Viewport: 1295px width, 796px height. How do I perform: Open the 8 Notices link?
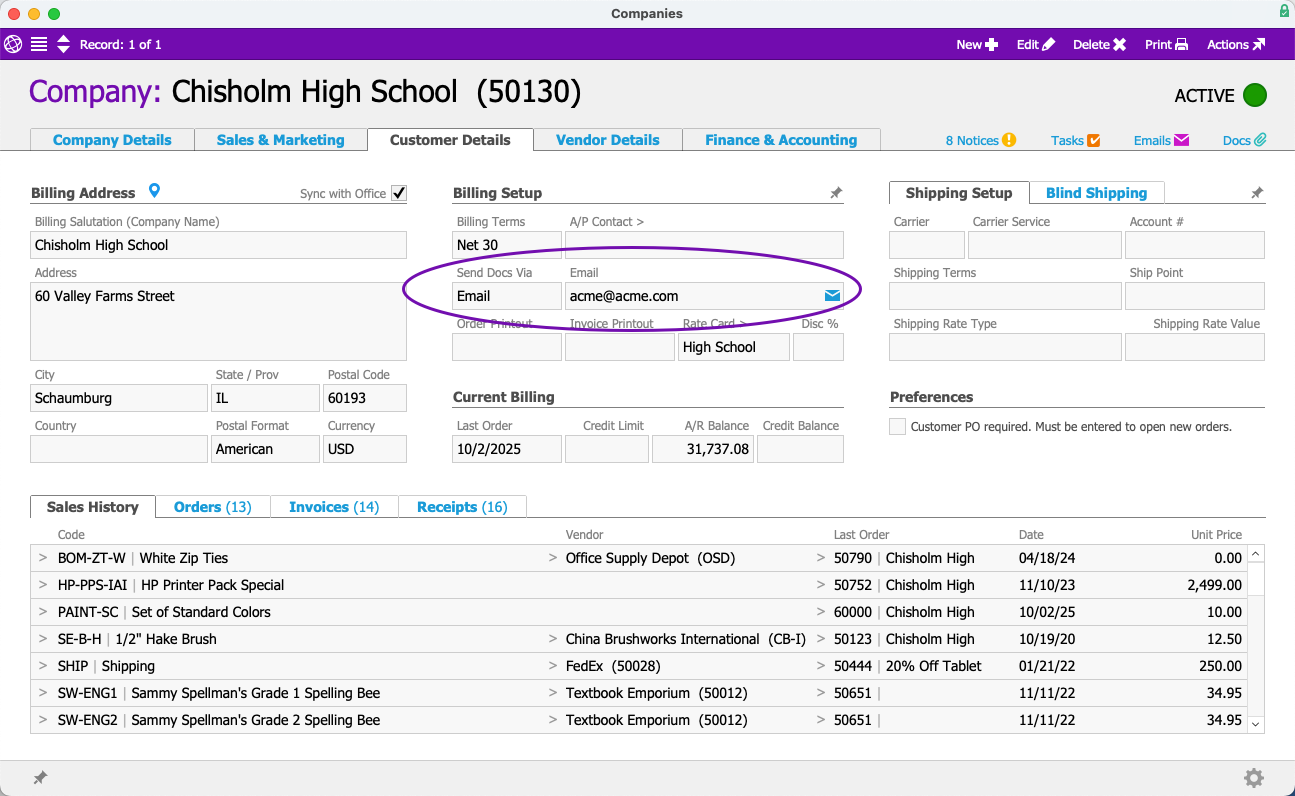coord(980,140)
